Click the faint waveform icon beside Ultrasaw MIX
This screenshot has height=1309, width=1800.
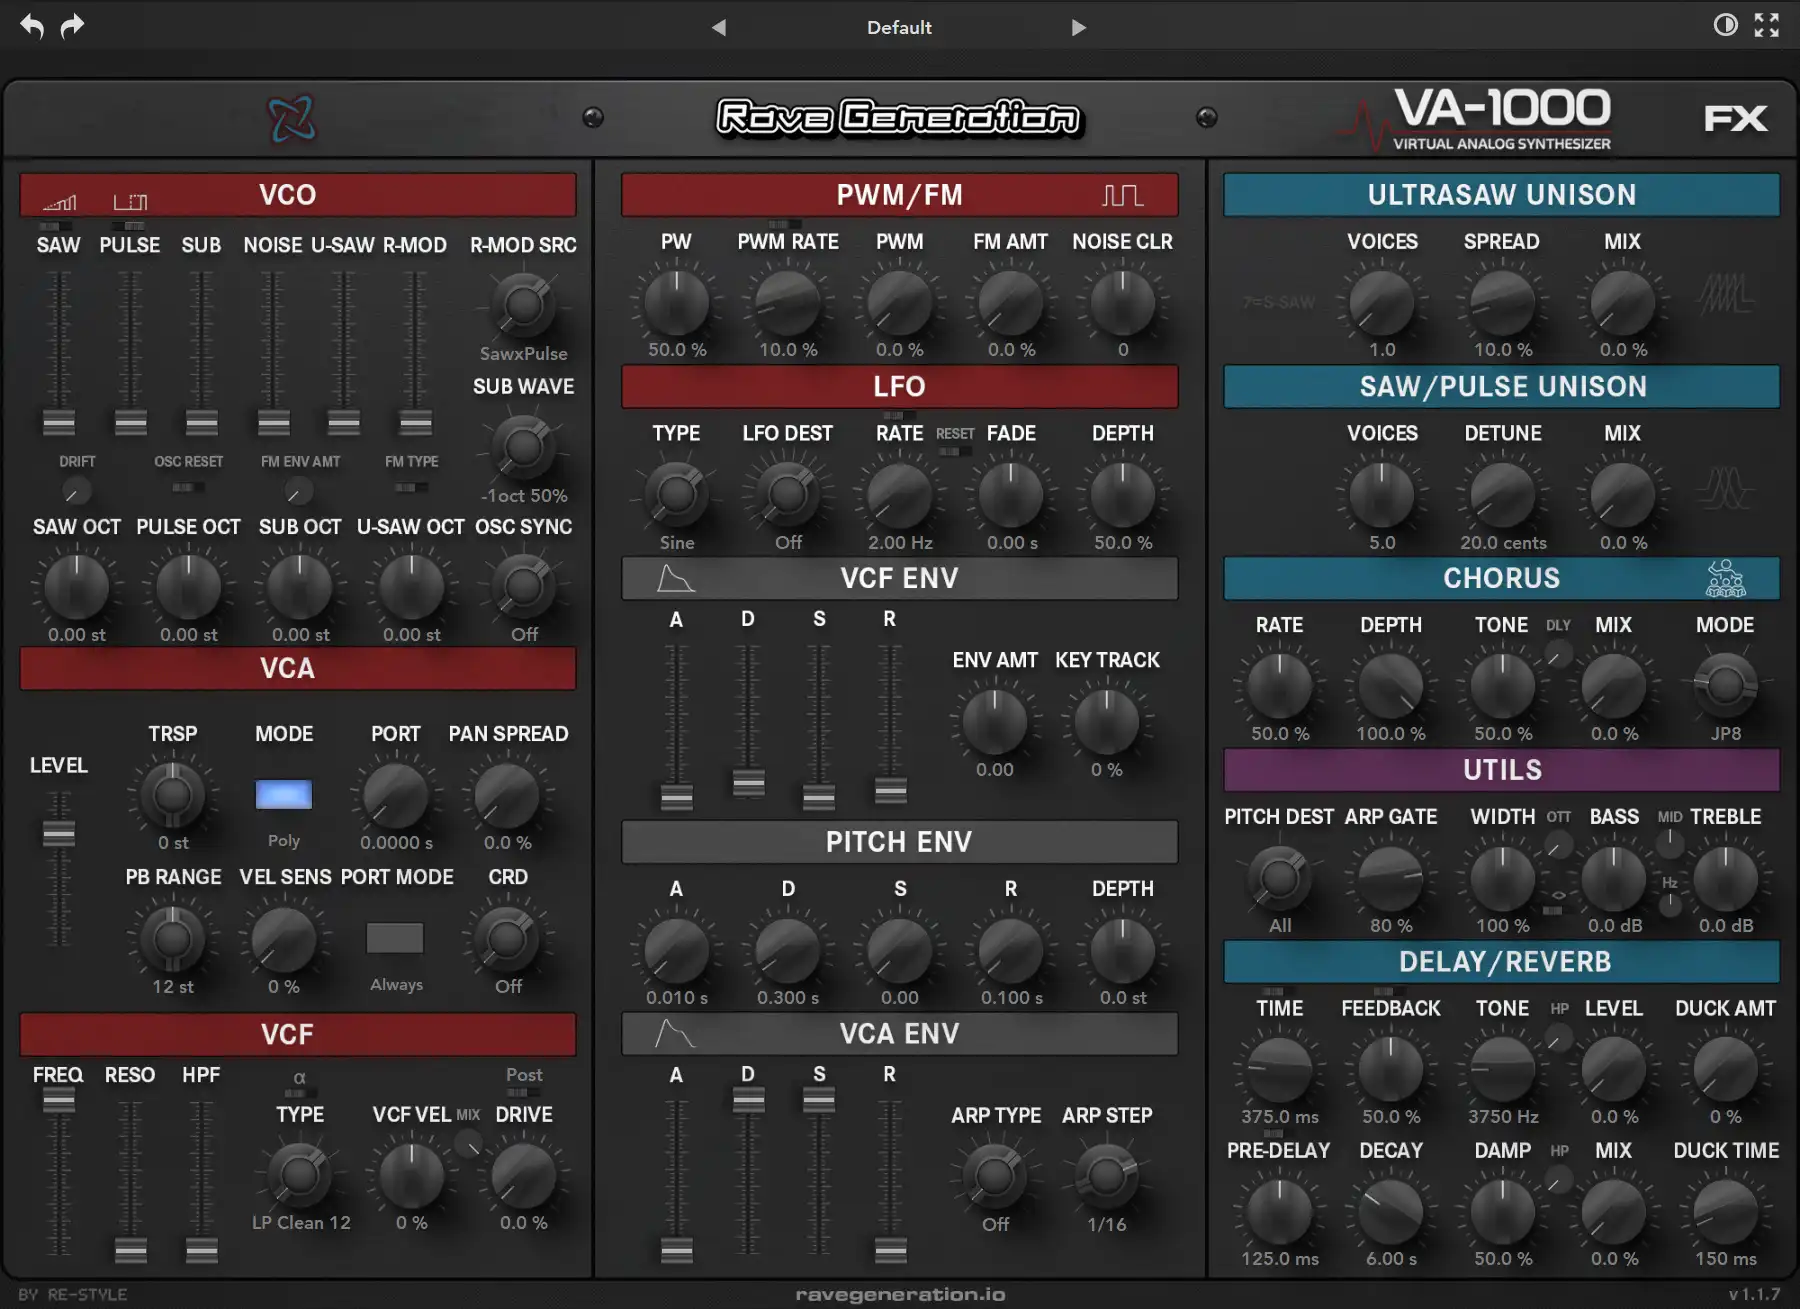(x=1726, y=294)
